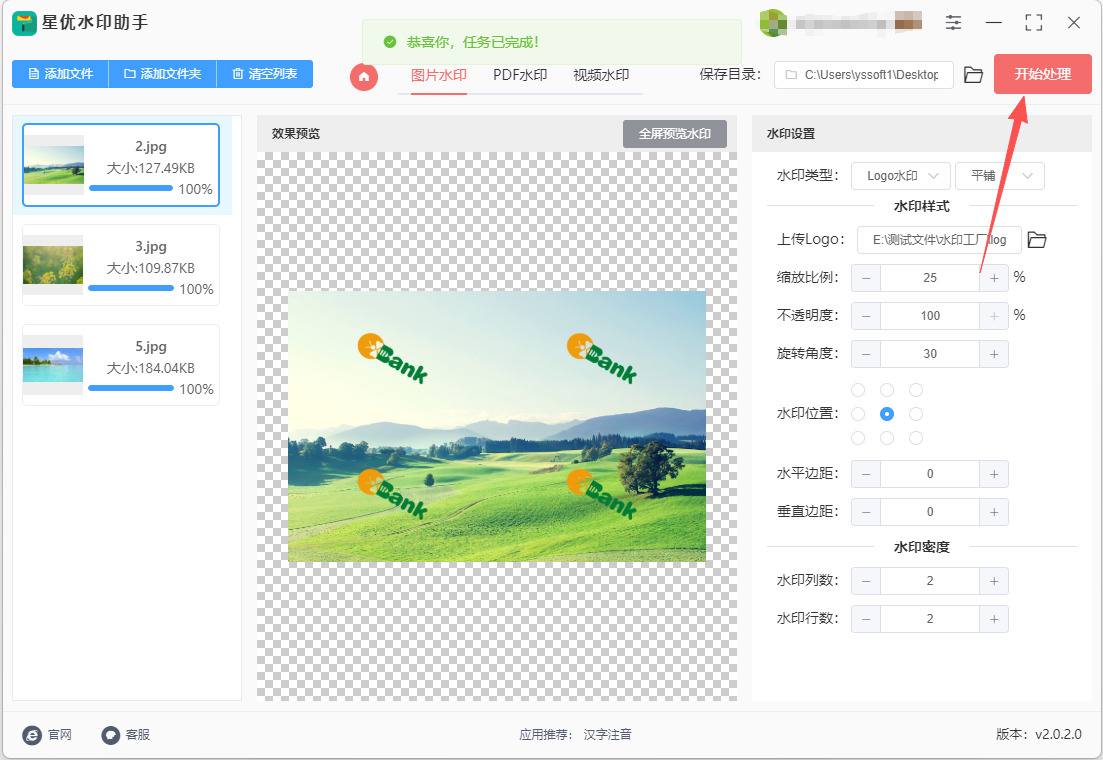1103x760 pixels.
Task: Select bottom-left watermark position
Action: pos(858,438)
